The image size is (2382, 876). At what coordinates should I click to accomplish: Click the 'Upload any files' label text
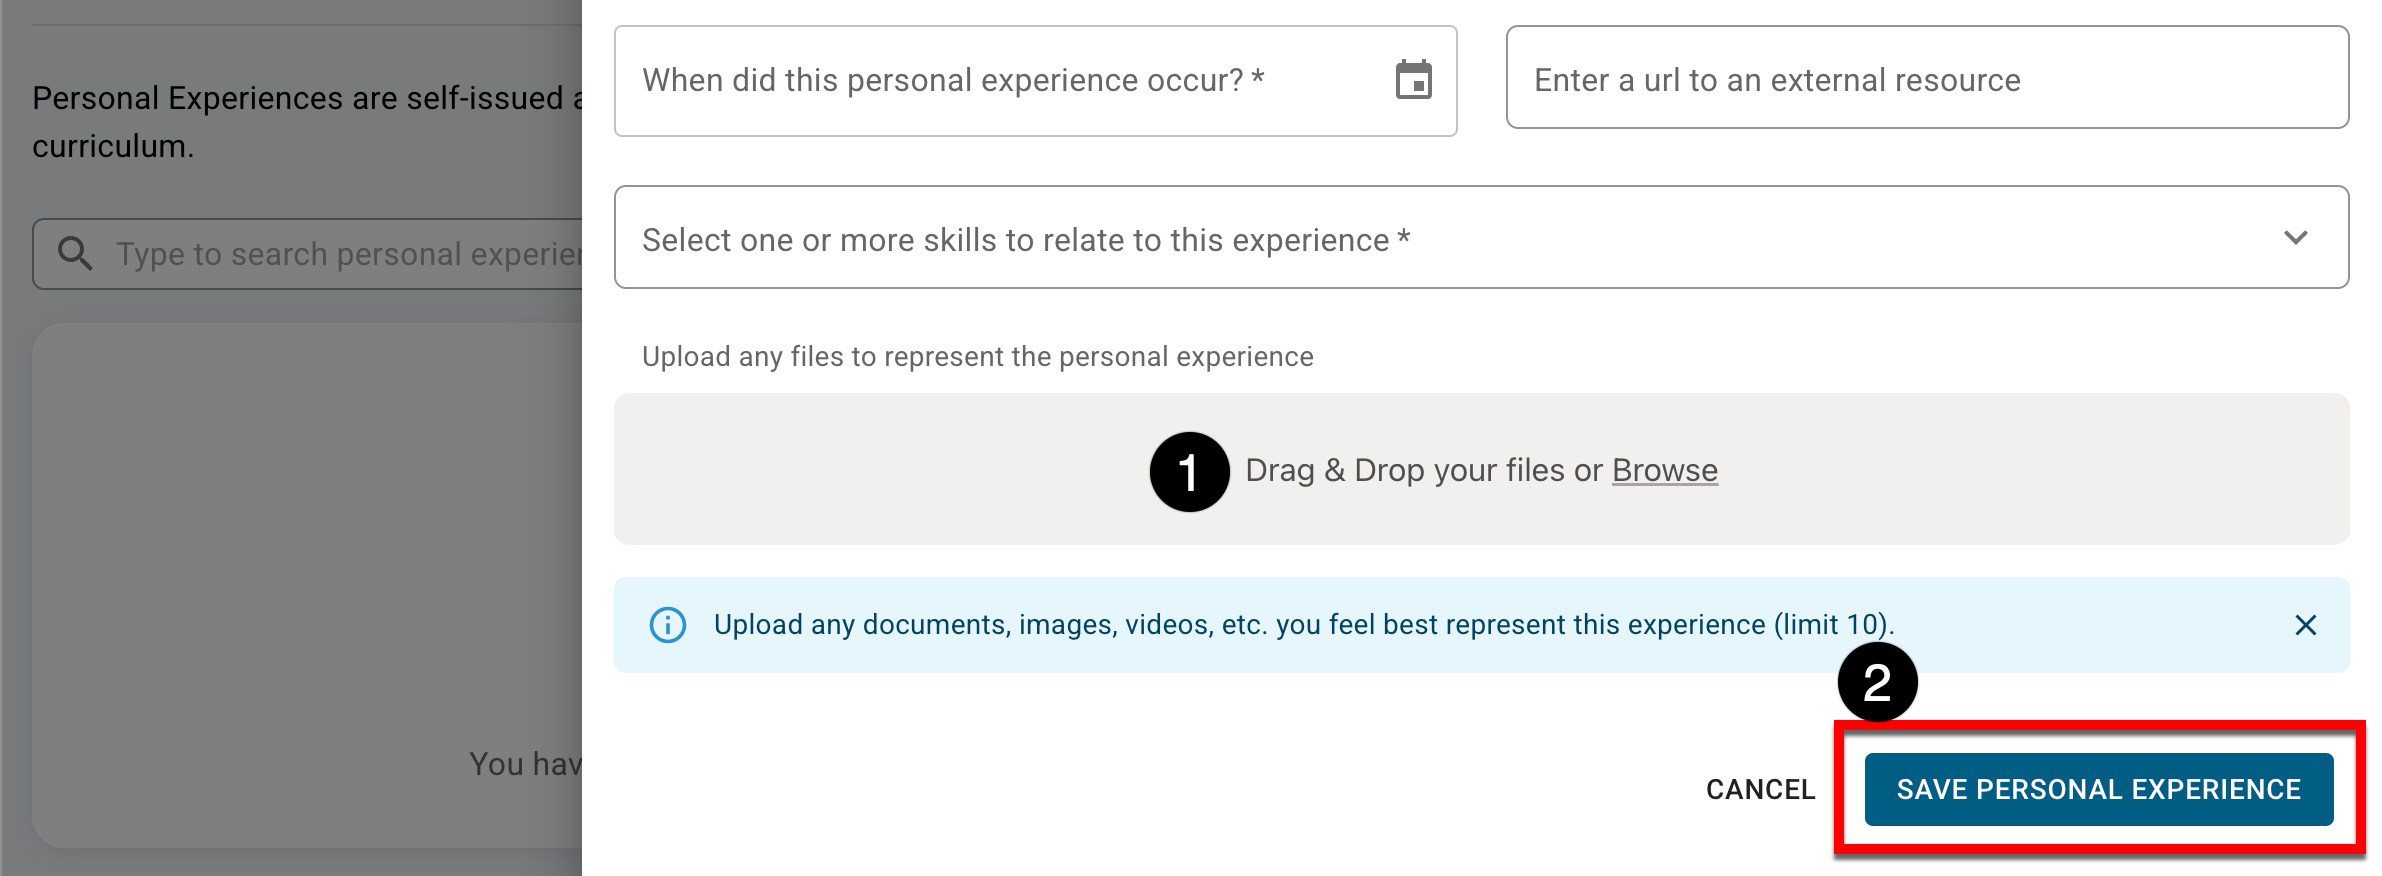977,357
